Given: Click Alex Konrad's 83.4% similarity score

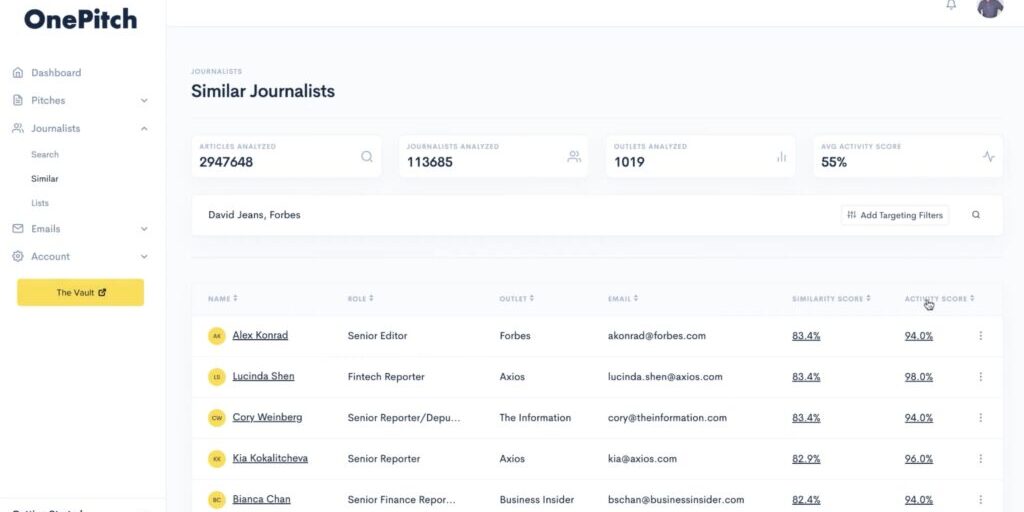Looking at the screenshot, I should coord(806,336).
